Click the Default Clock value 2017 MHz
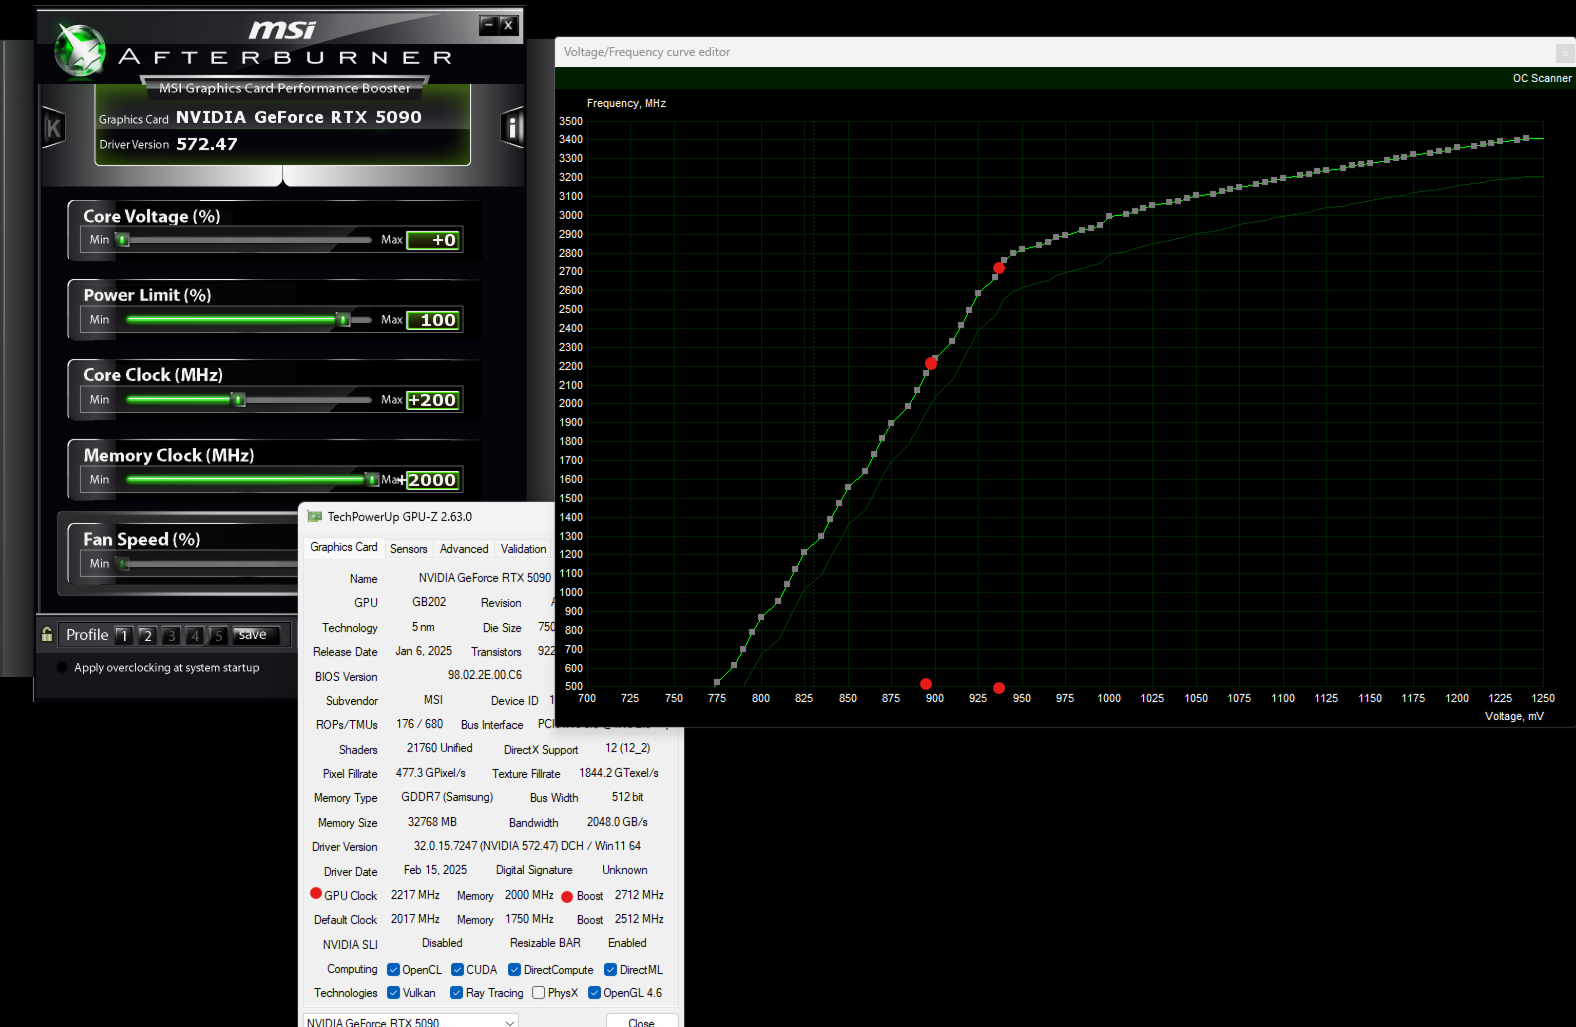1576x1027 pixels. point(415,919)
